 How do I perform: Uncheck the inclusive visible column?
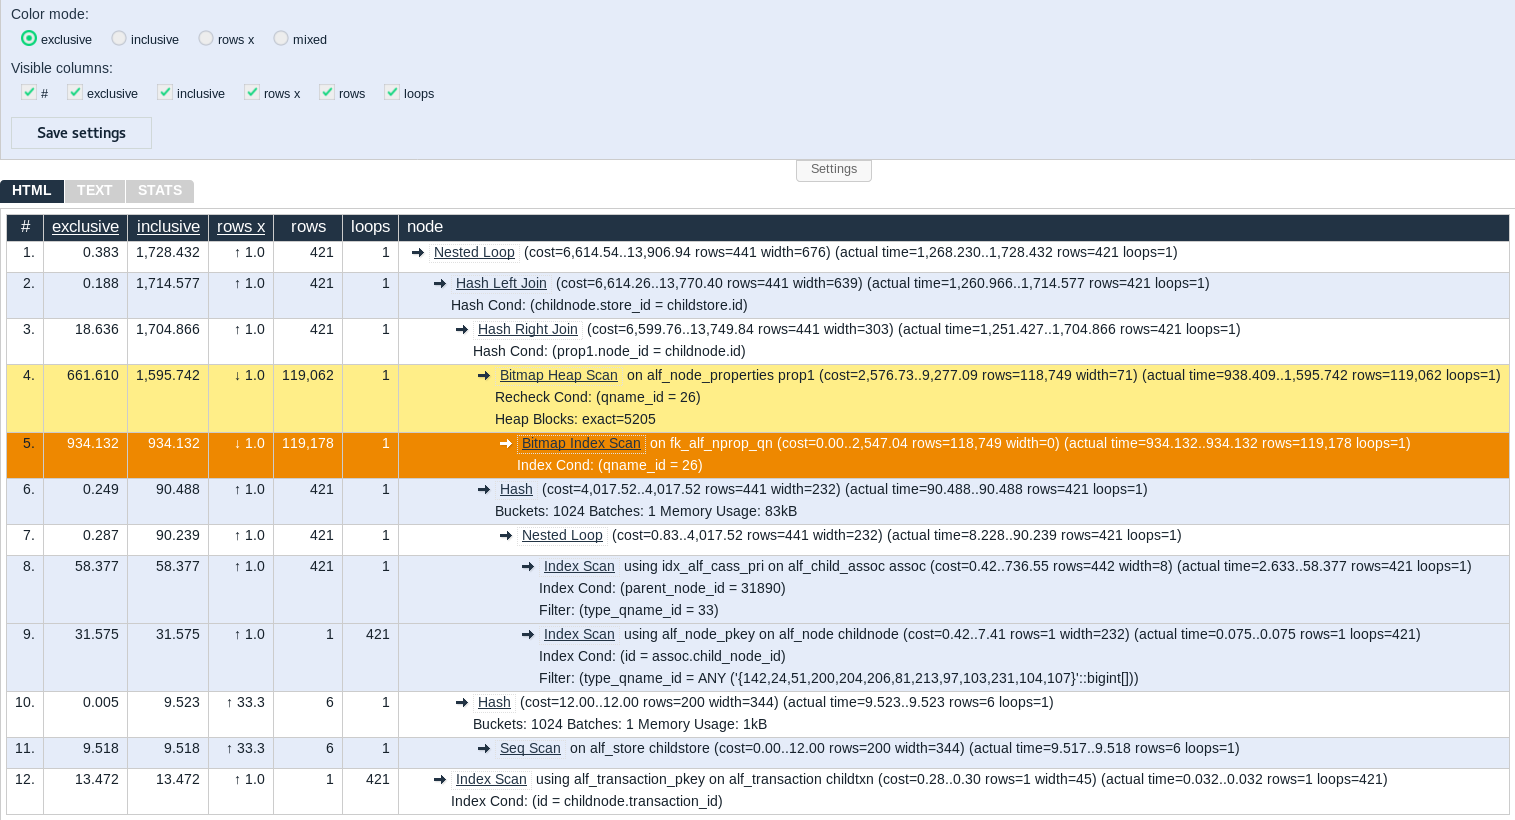(x=165, y=92)
